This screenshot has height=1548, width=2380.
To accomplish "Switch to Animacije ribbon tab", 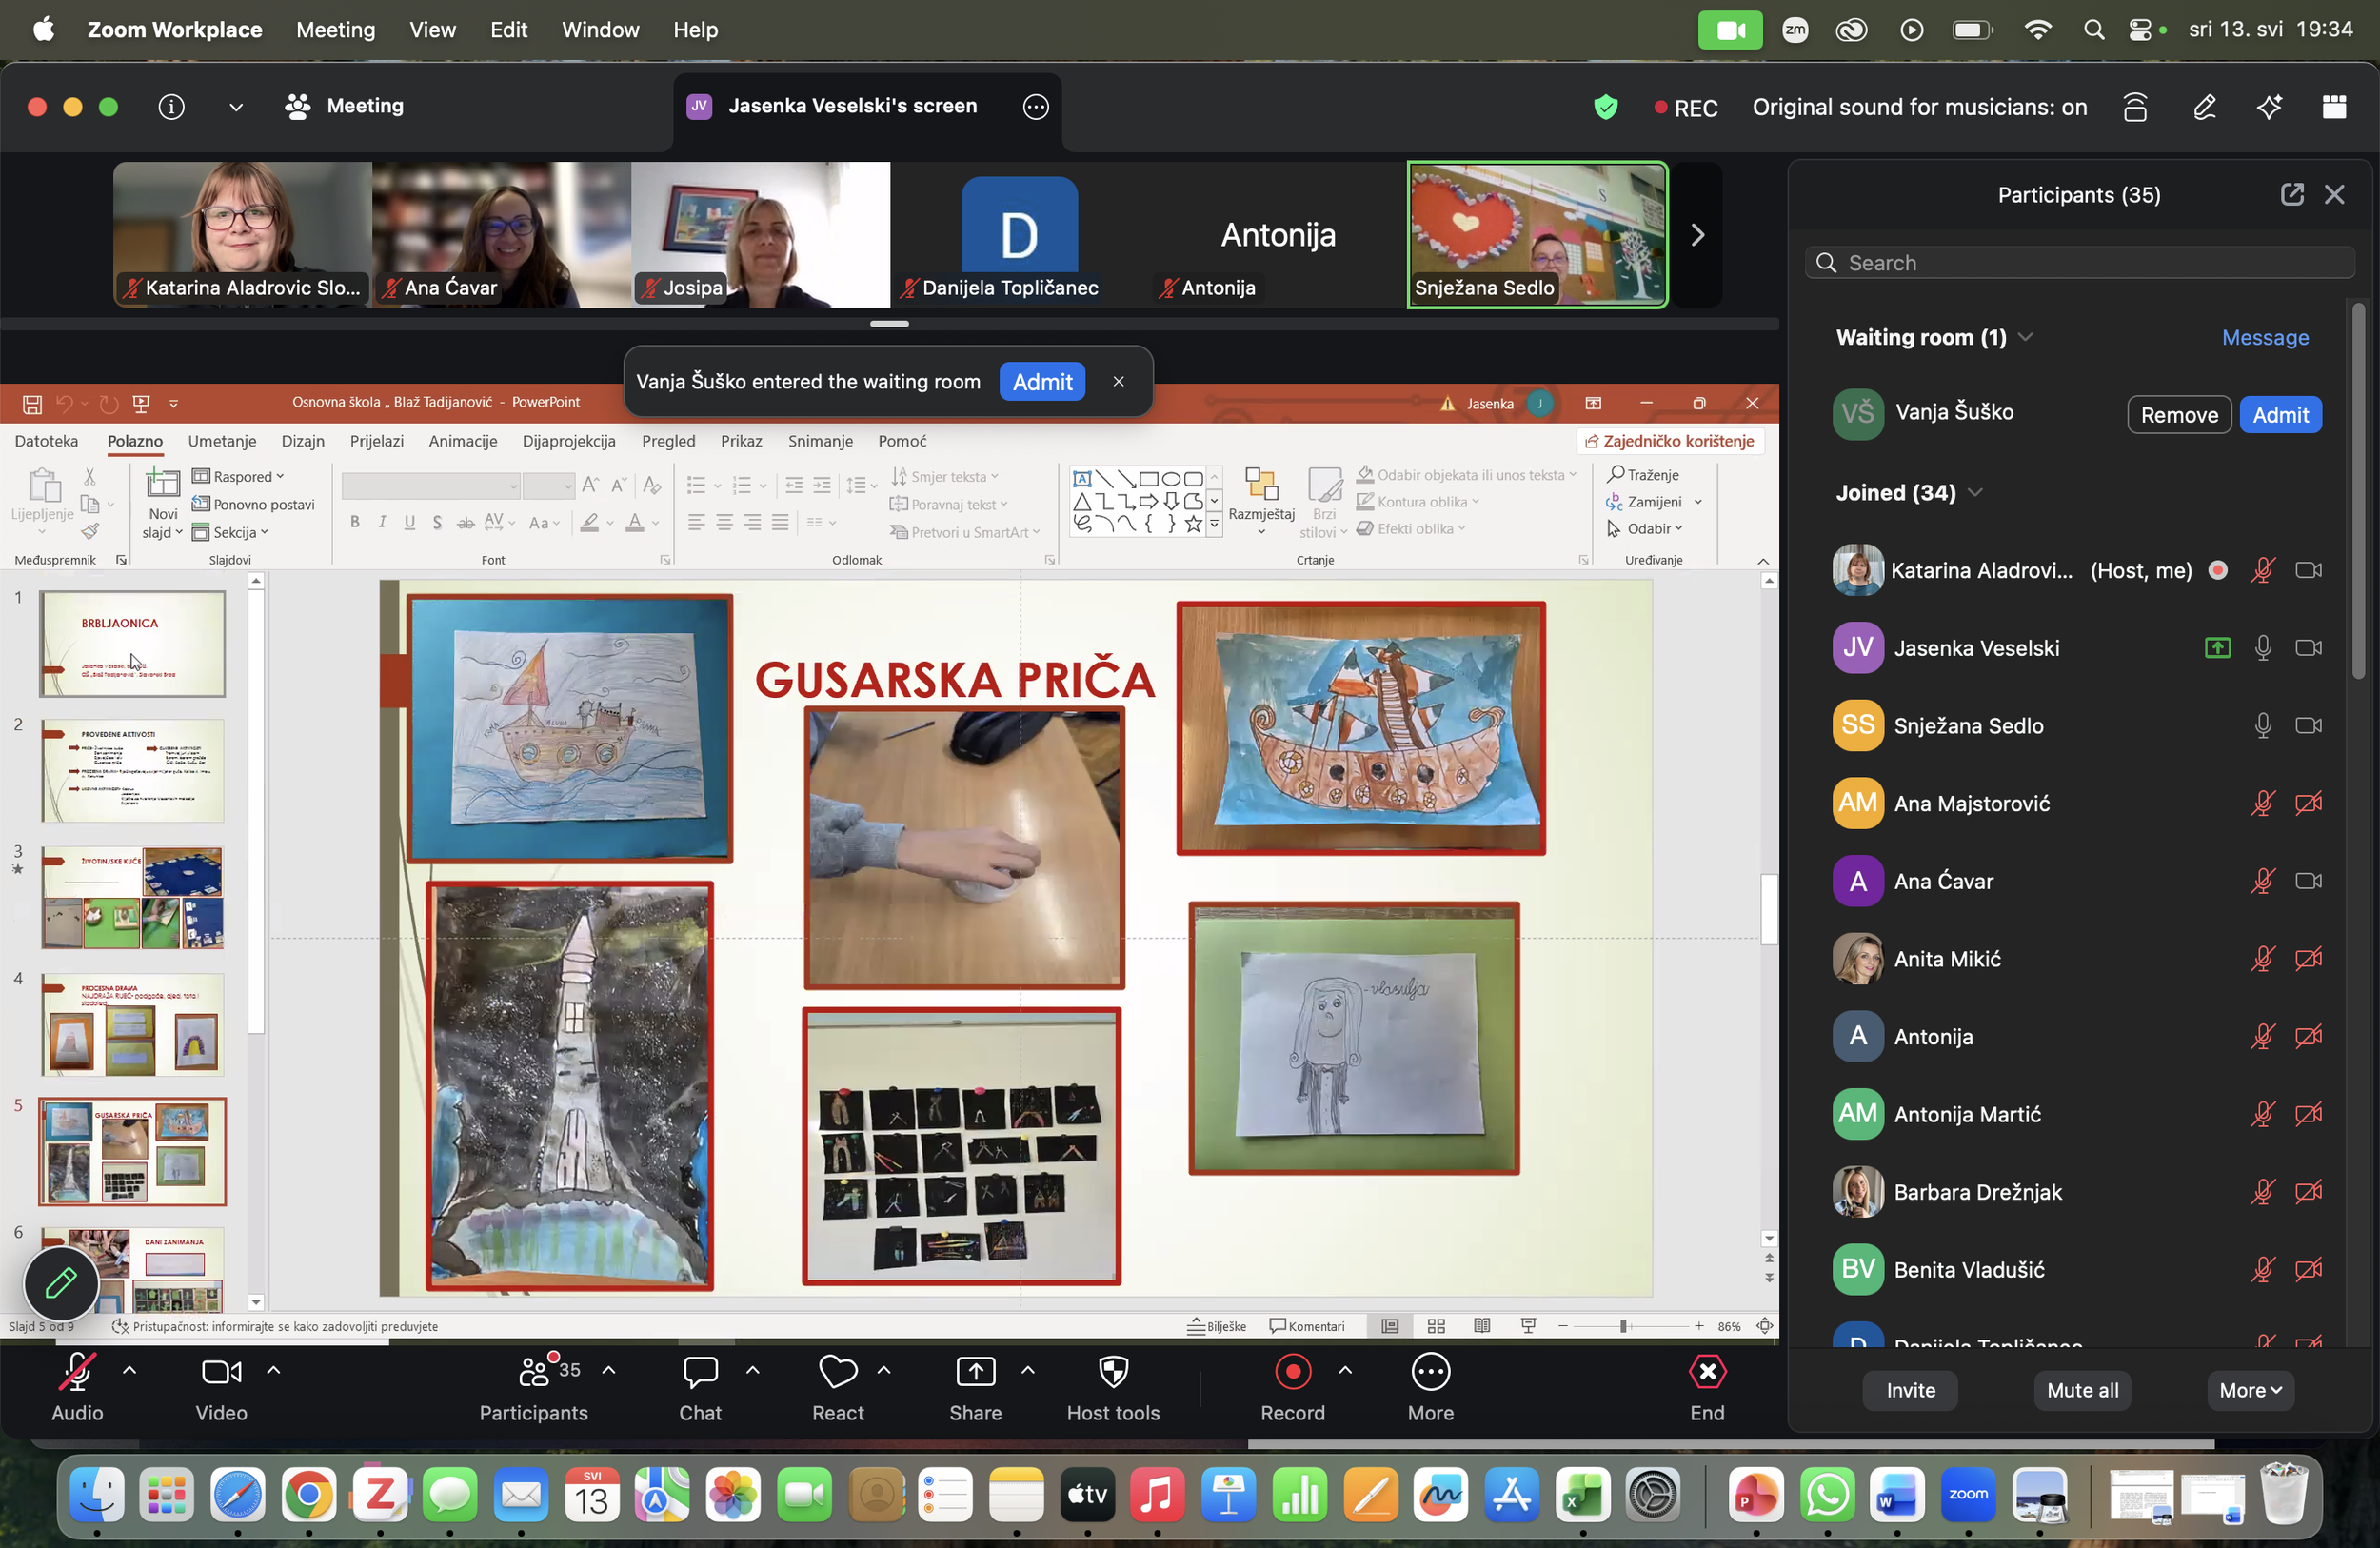I will (463, 441).
